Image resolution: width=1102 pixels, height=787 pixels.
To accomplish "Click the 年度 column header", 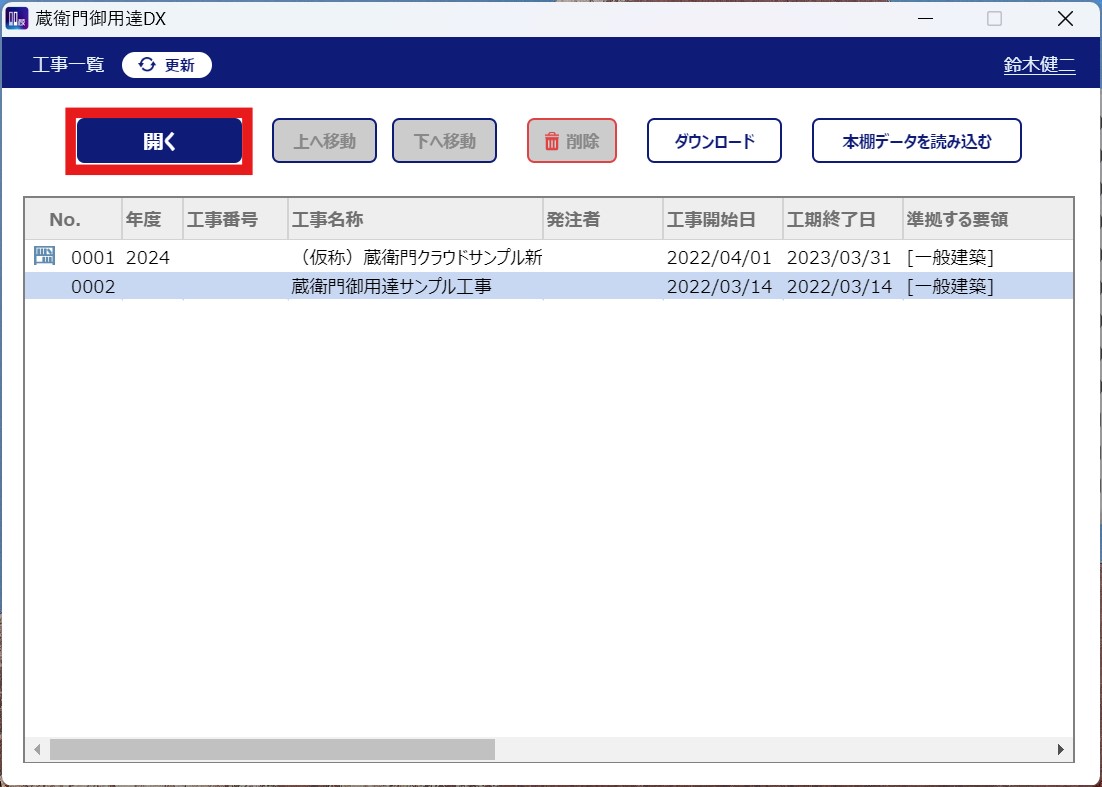I will (x=153, y=219).
